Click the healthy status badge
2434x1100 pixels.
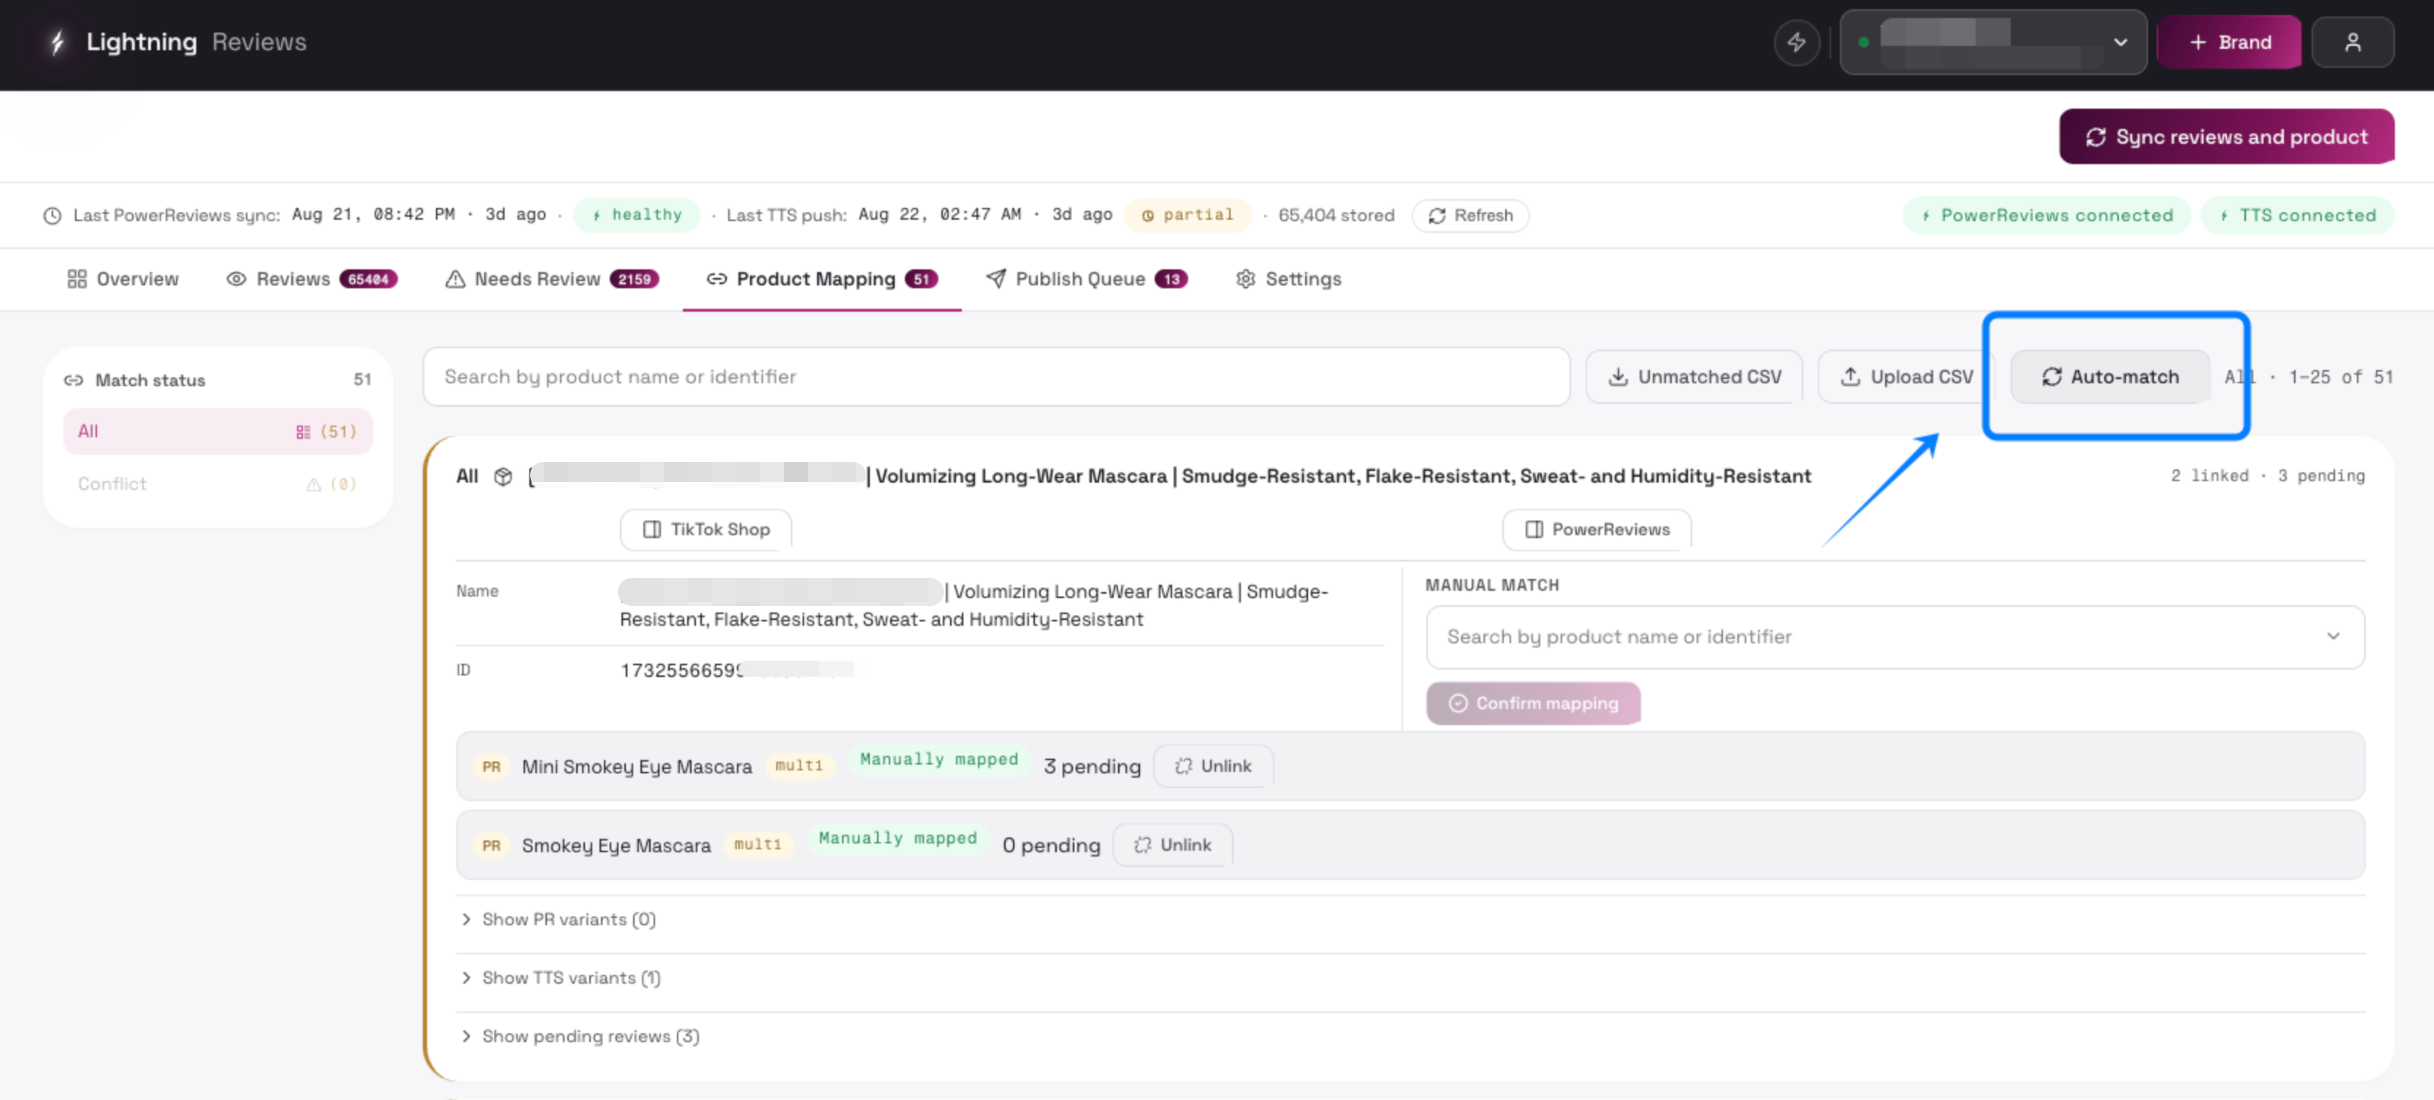[x=637, y=215]
